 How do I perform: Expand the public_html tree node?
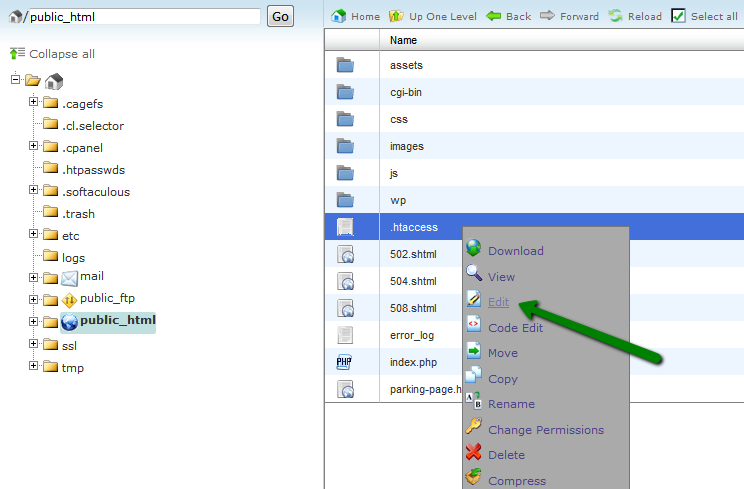coord(33,321)
